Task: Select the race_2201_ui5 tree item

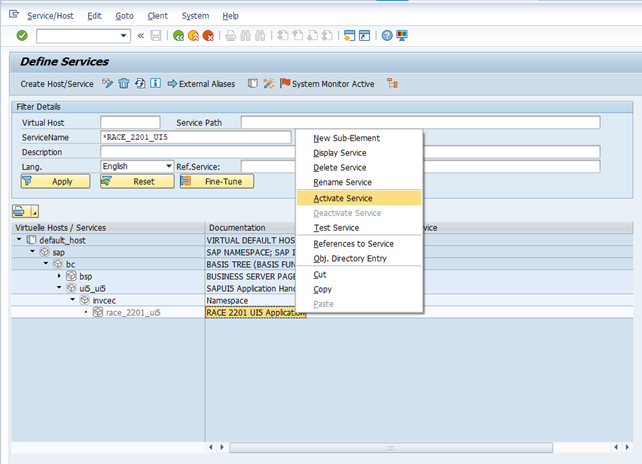Action: (133, 312)
